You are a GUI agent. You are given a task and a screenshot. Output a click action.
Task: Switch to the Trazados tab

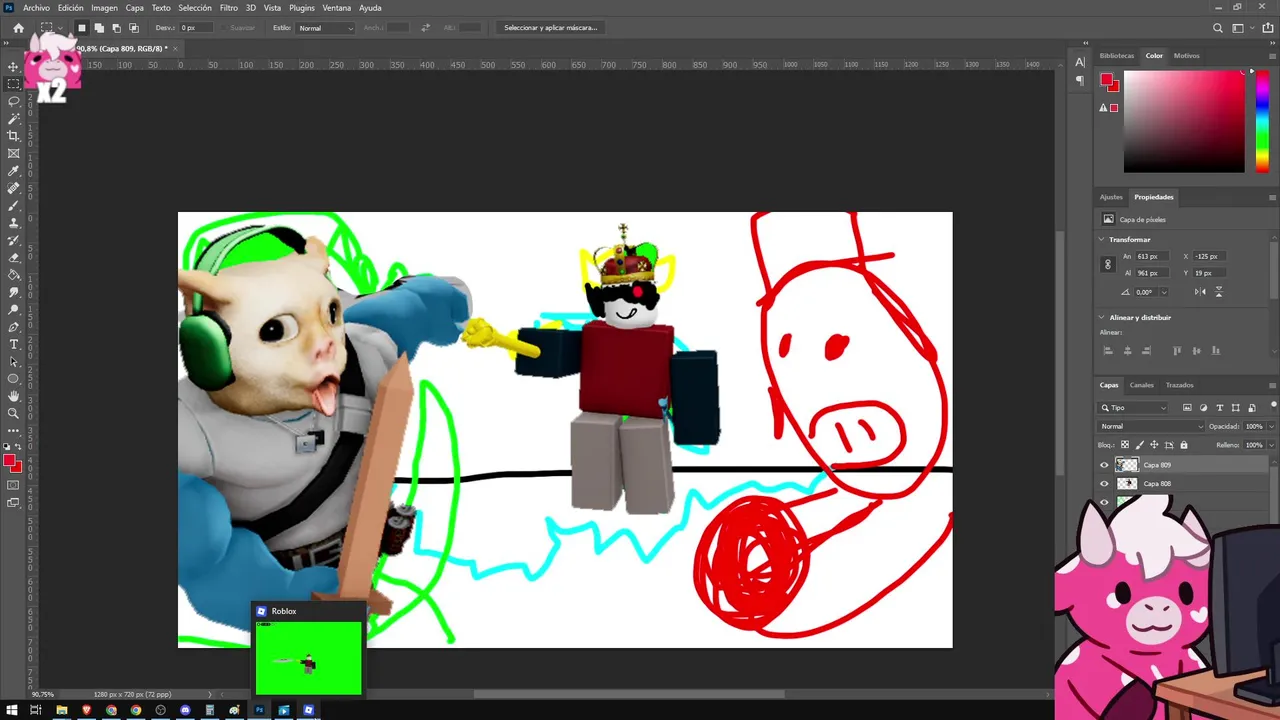coord(1179,385)
